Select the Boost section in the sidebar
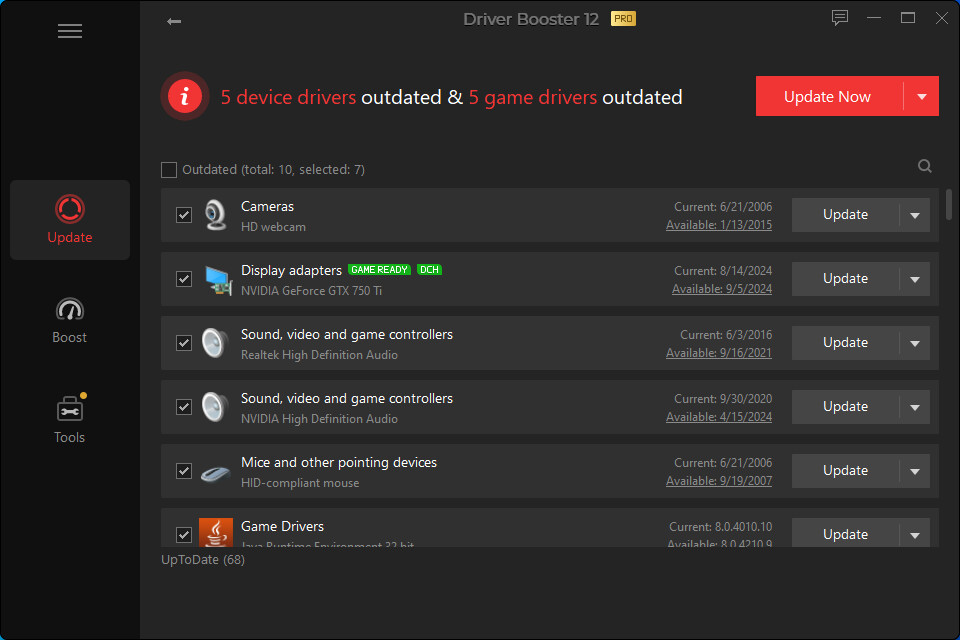The image size is (960, 640). tap(69, 318)
